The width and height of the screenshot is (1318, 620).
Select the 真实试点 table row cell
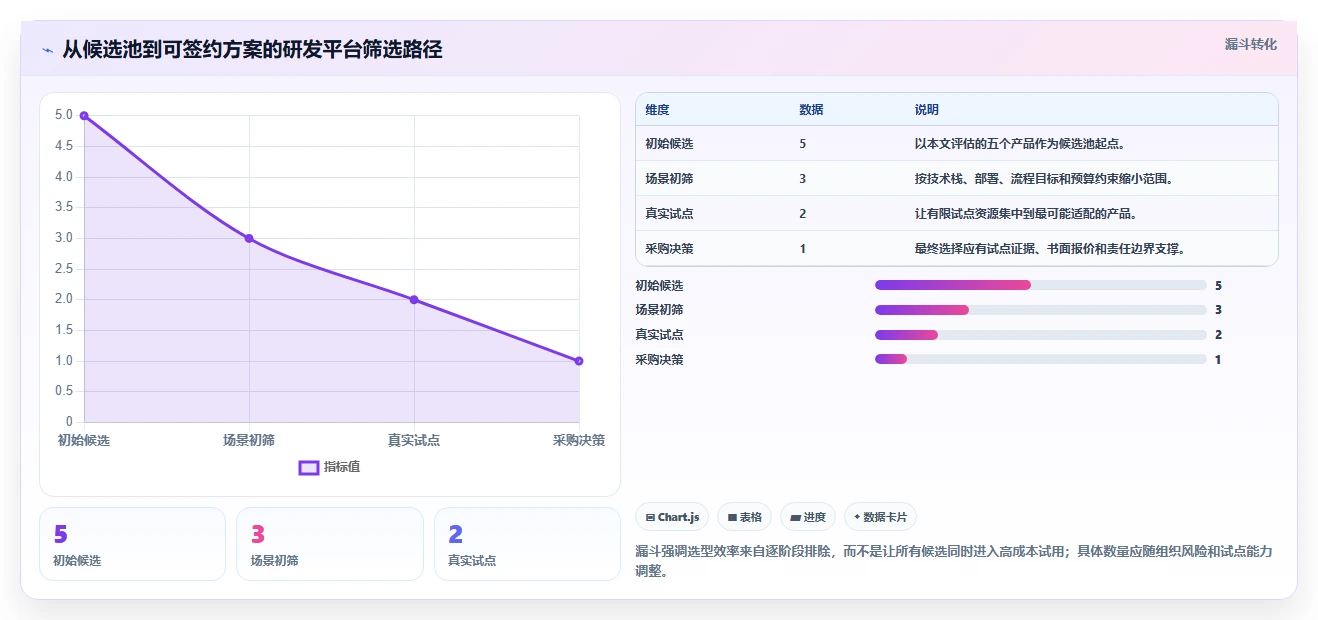tap(669, 214)
